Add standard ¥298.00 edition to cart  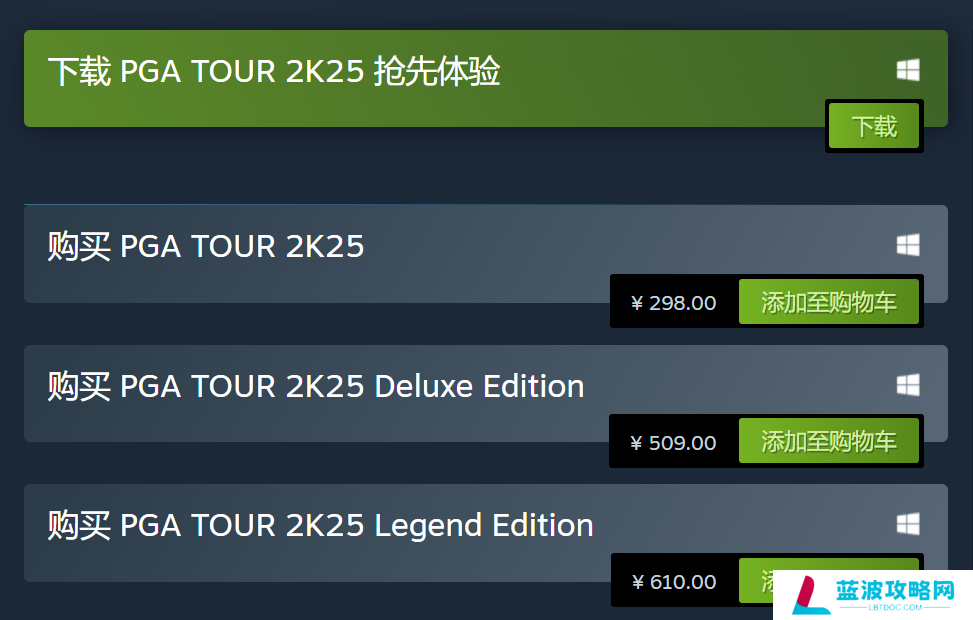click(x=828, y=302)
